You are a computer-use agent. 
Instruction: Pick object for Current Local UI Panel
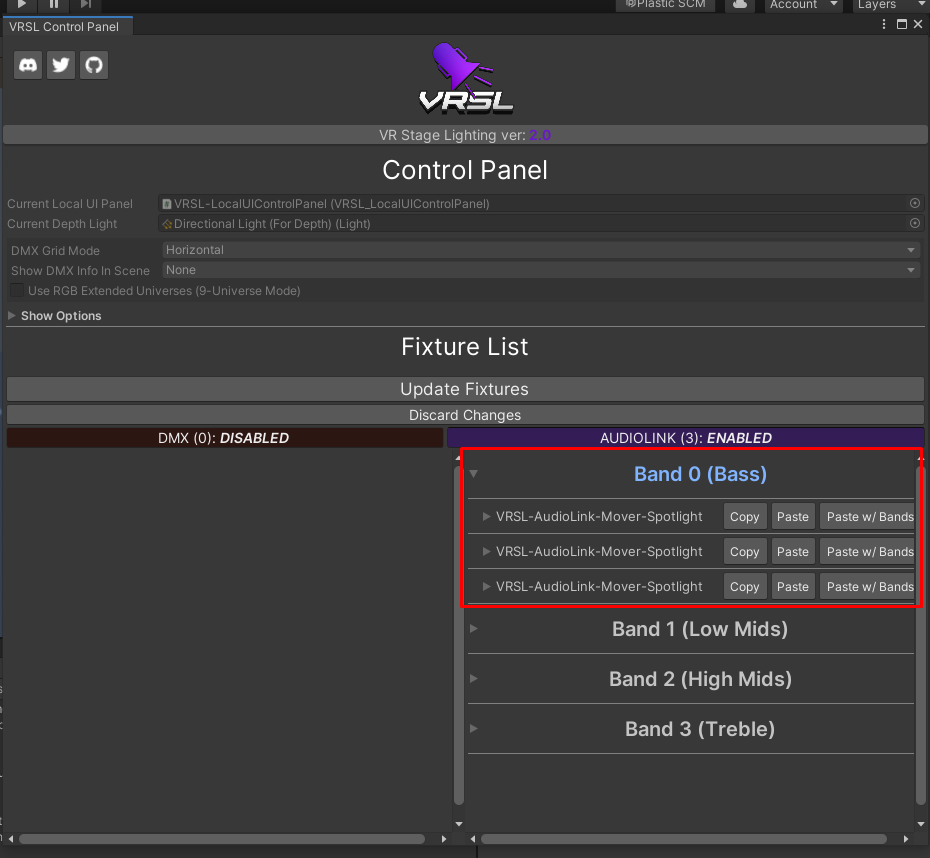coord(915,203)
